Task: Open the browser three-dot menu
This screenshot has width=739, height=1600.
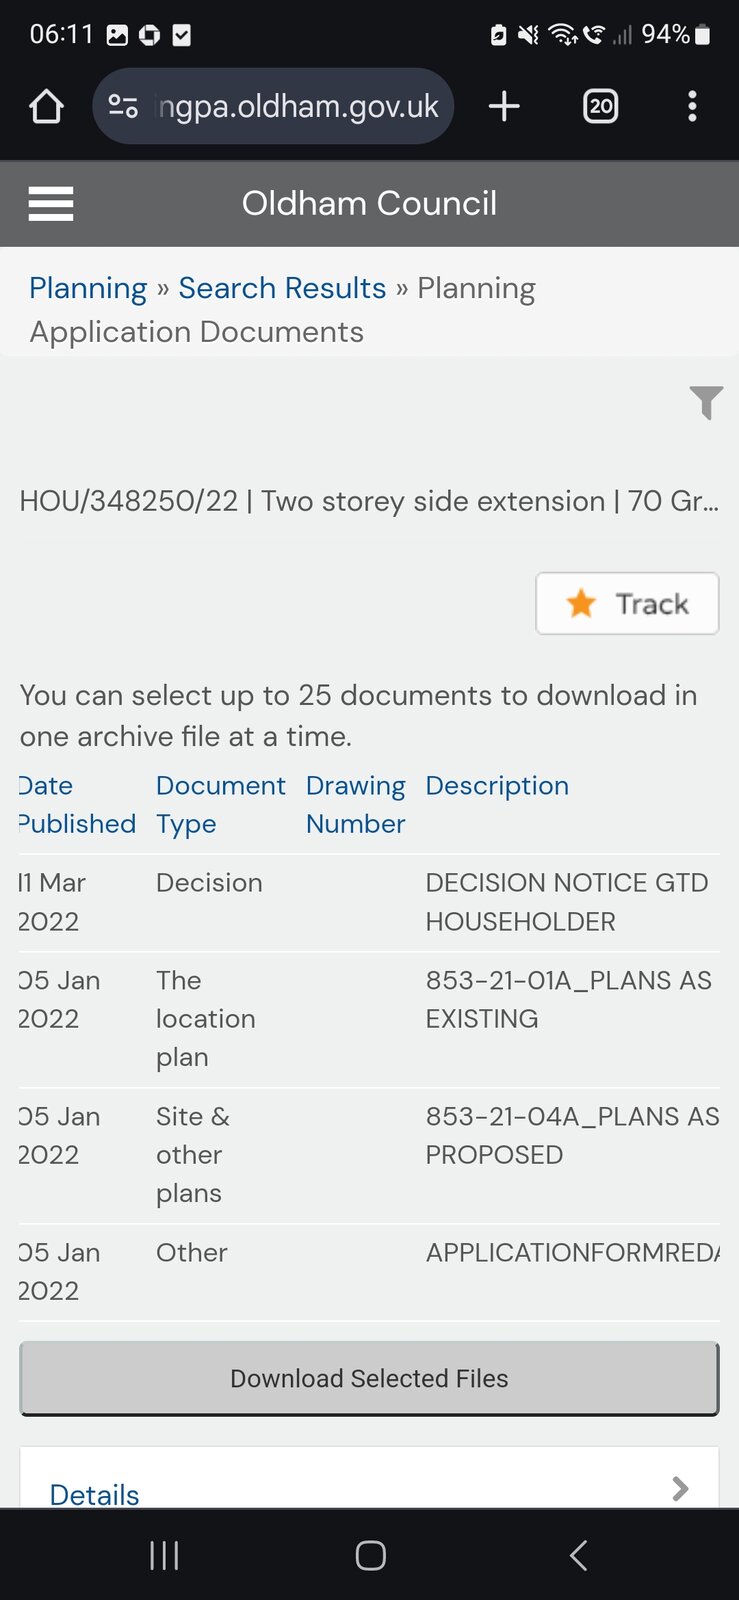Action: 692,106
